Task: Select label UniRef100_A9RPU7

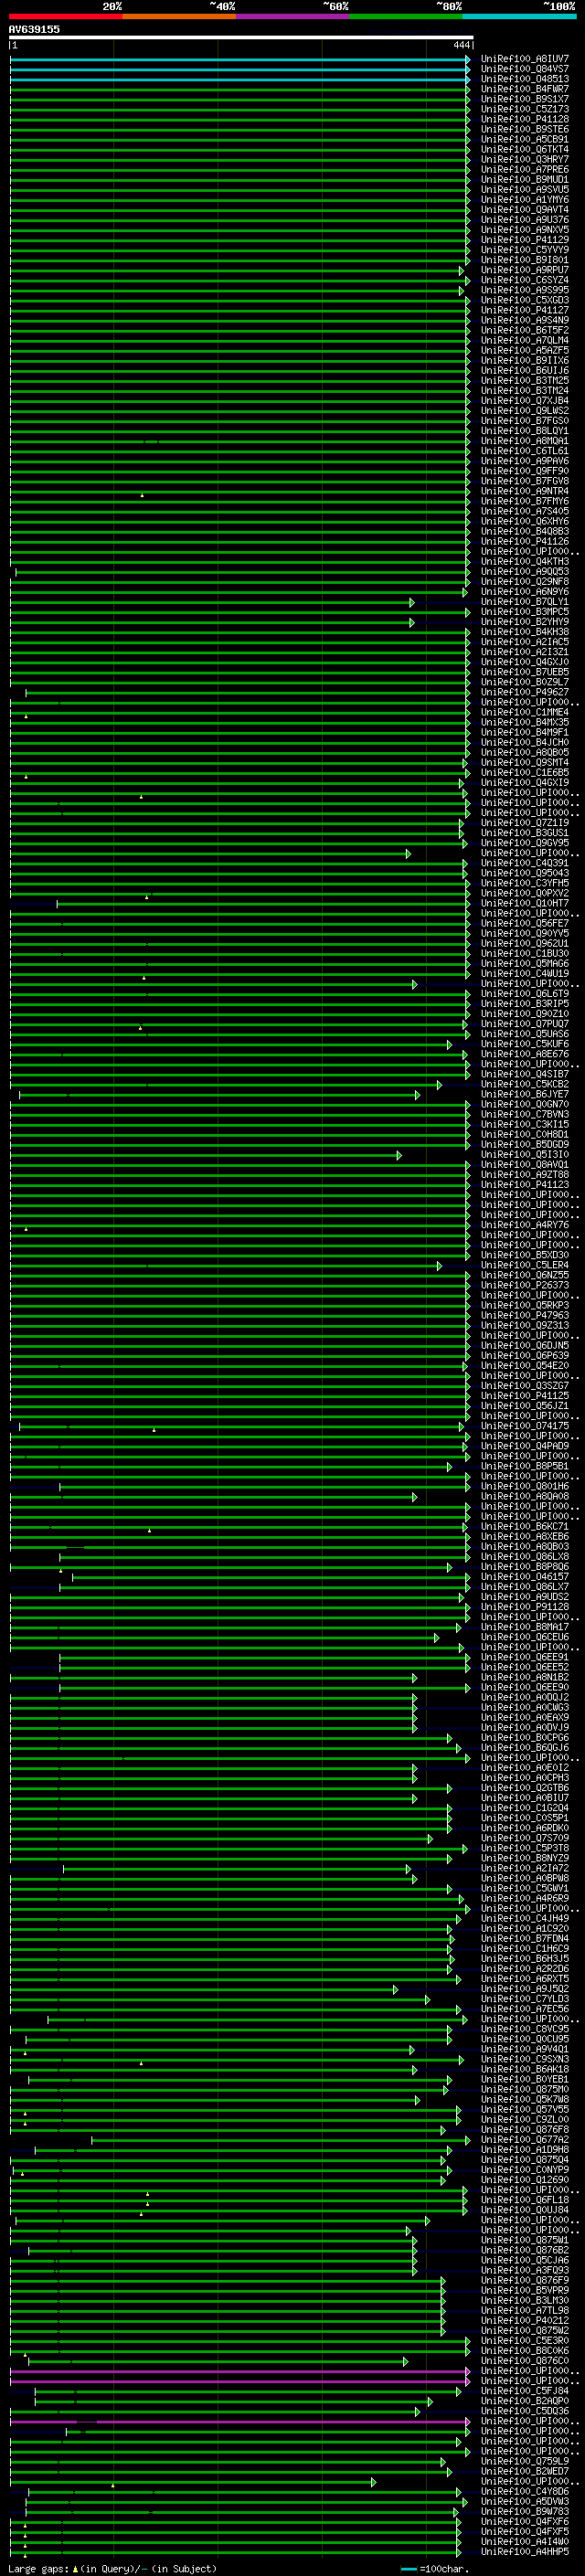Action: 525,270
